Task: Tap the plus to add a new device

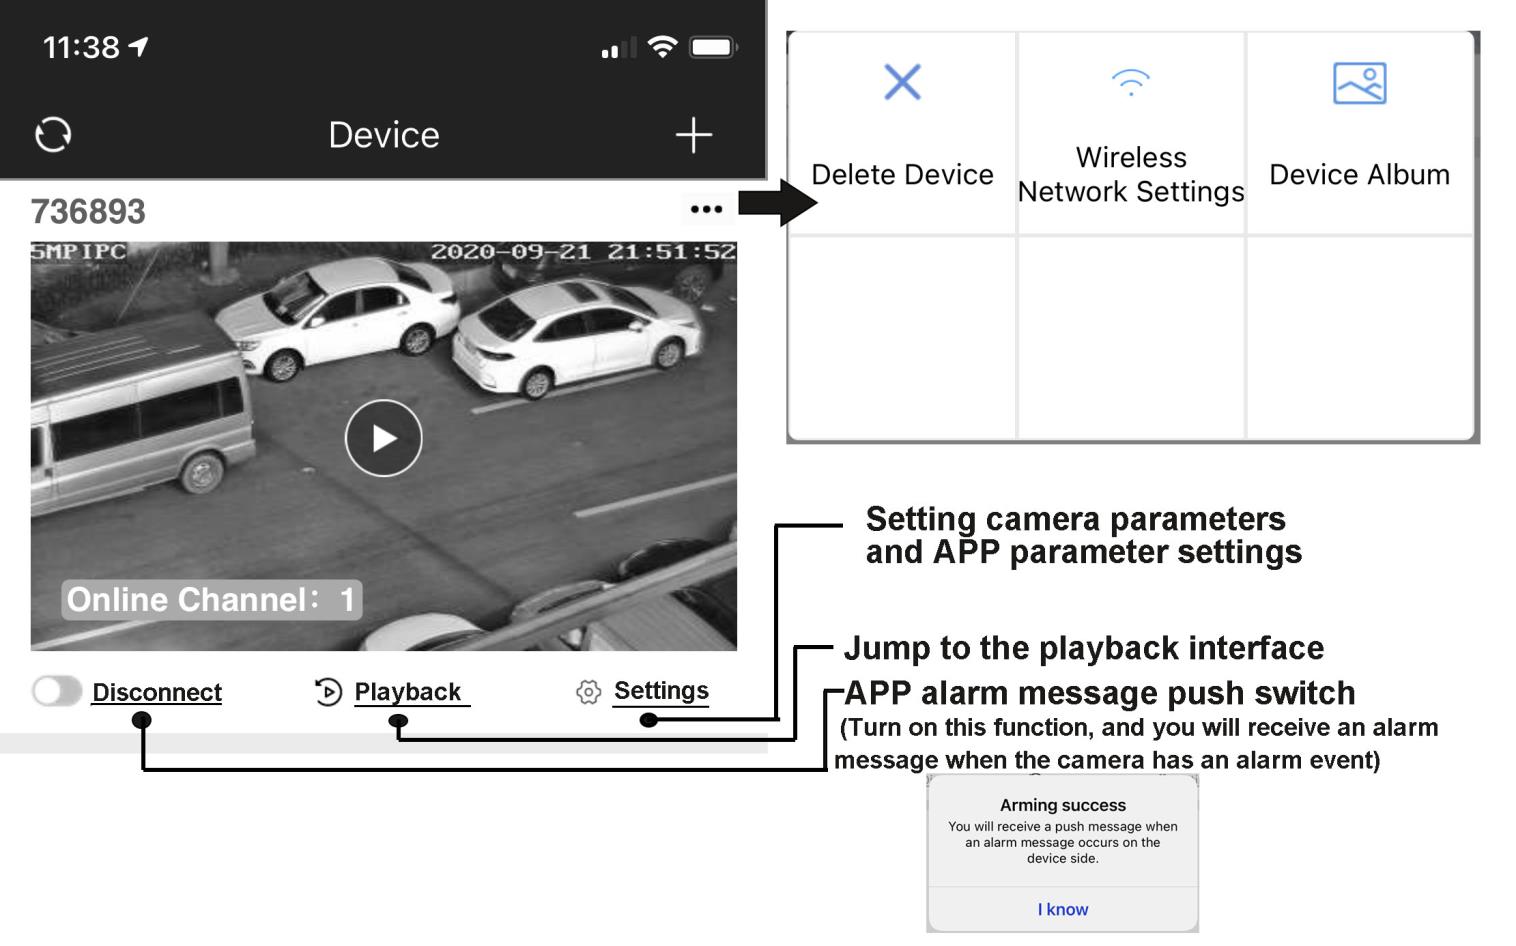Action: click(x=695, y=133)
